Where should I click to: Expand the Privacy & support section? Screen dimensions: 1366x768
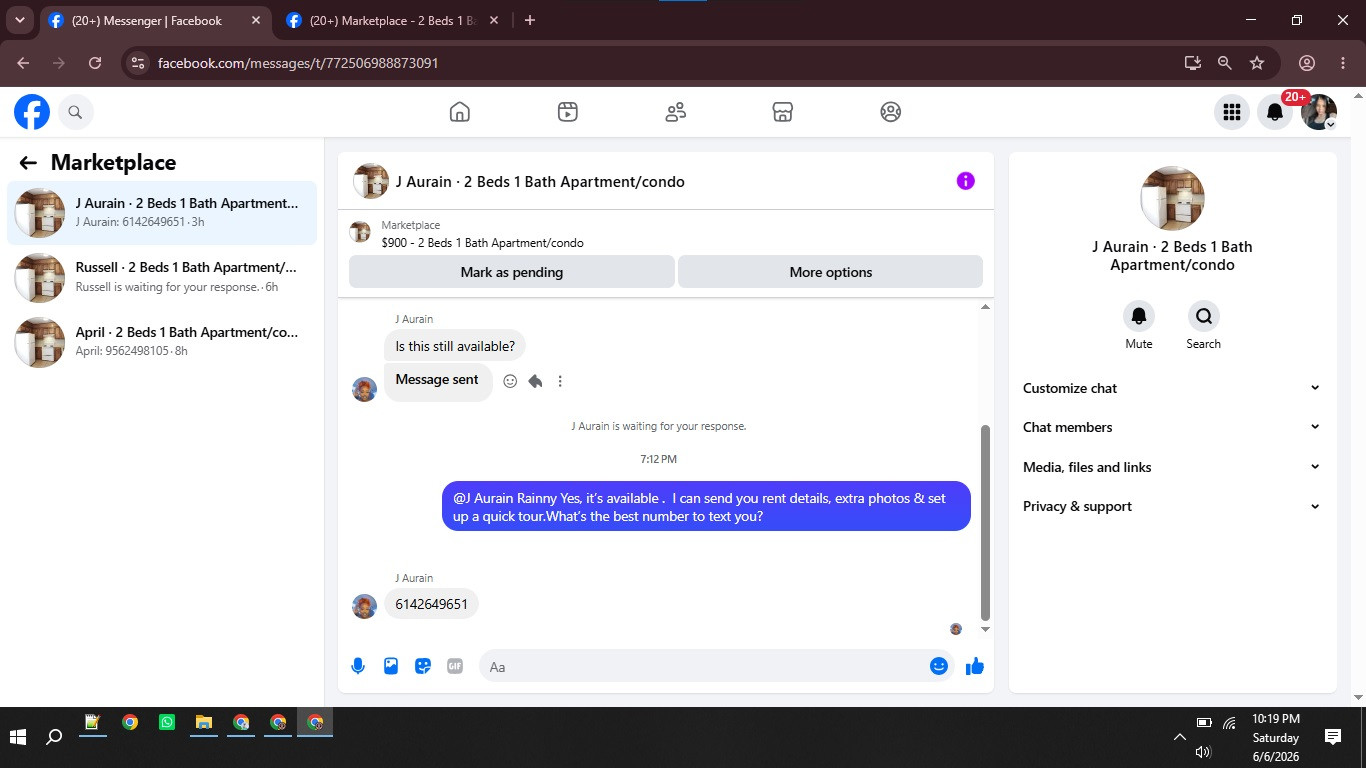click(x=1172, y=506)
